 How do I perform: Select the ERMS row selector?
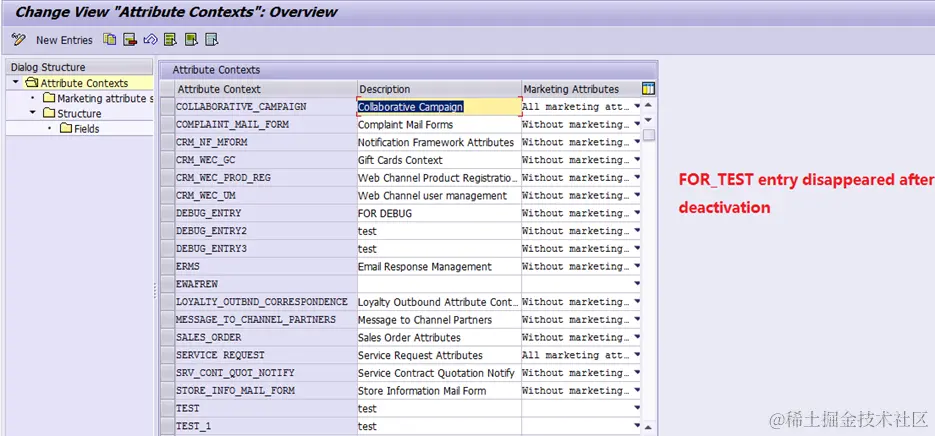(167, 267)
